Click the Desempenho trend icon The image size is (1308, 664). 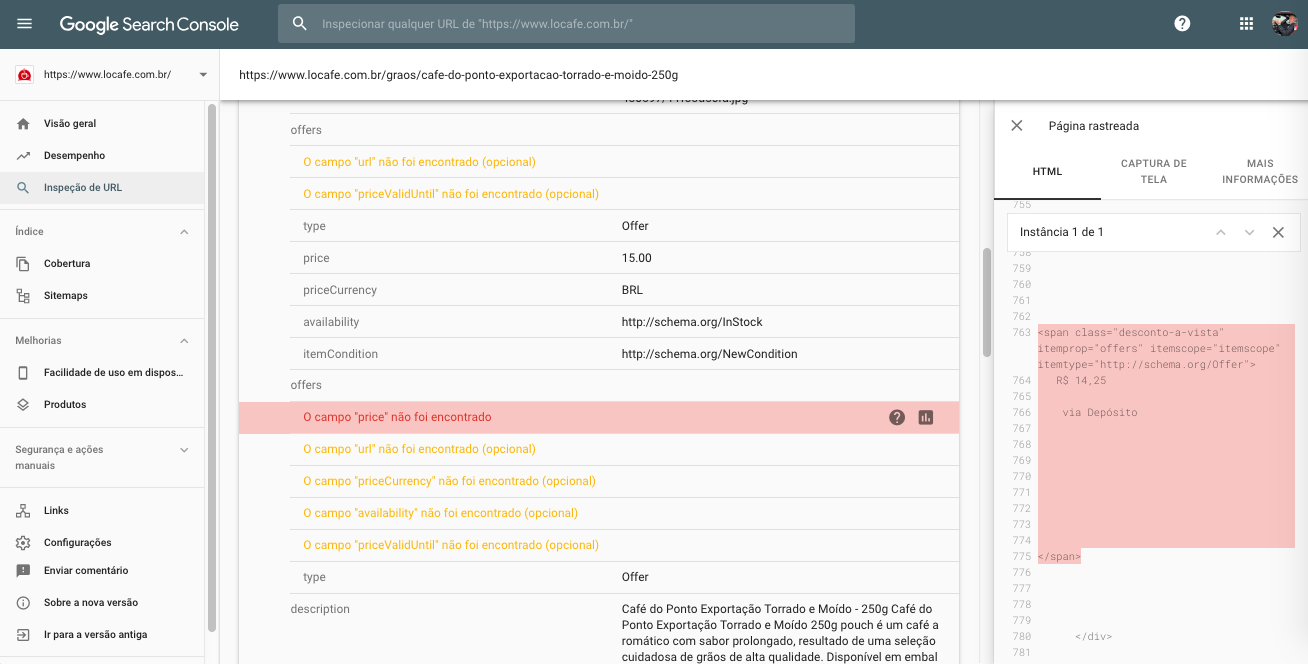23,156
